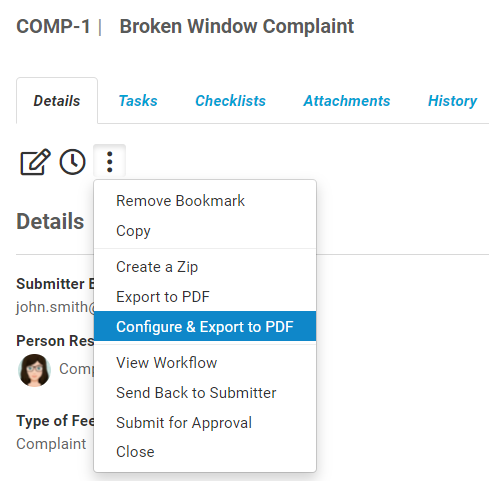Screen dimensions: 489x481
Task: Toggle the three-dot more actions menu
Action: pyautogui.click(x=110, y=162)
